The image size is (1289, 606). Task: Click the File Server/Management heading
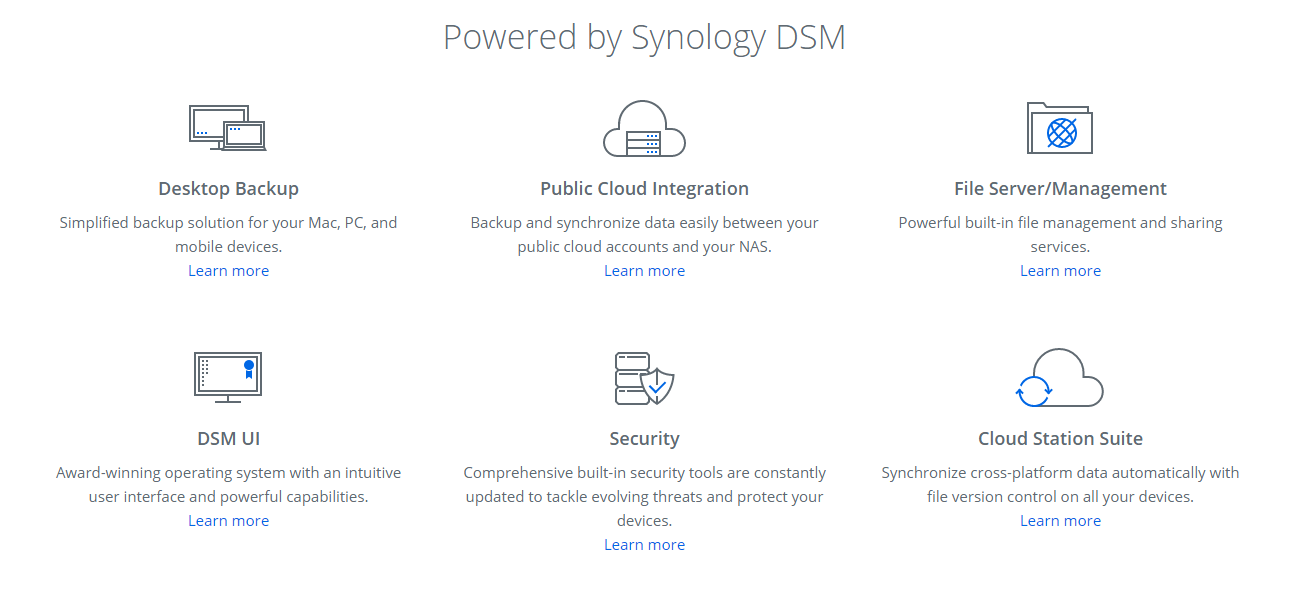[1060, 189]
